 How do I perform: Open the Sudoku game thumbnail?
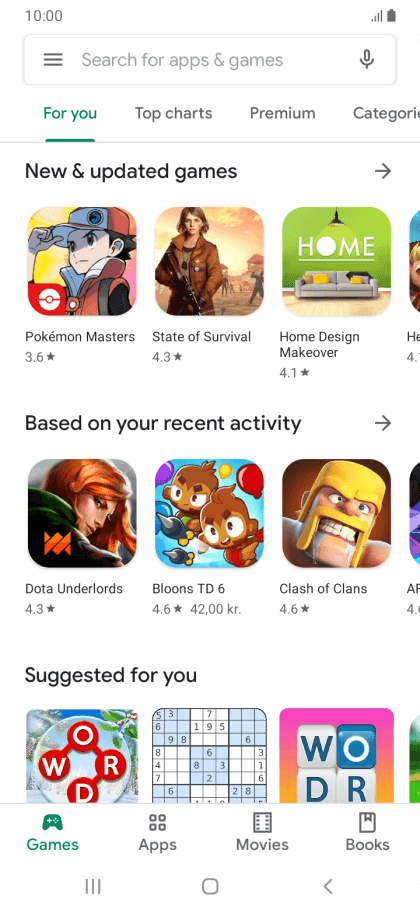[209, 756]
